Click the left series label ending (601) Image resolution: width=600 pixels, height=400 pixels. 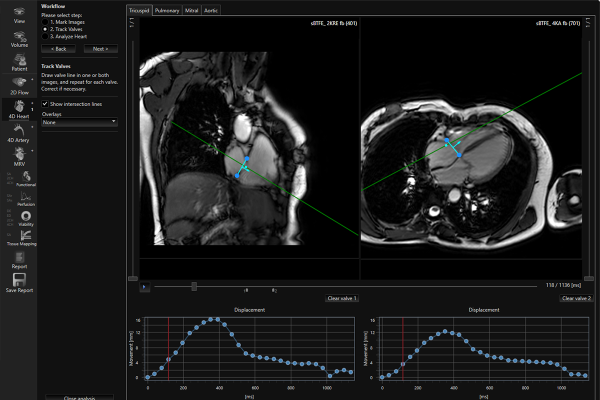[334, 23]
